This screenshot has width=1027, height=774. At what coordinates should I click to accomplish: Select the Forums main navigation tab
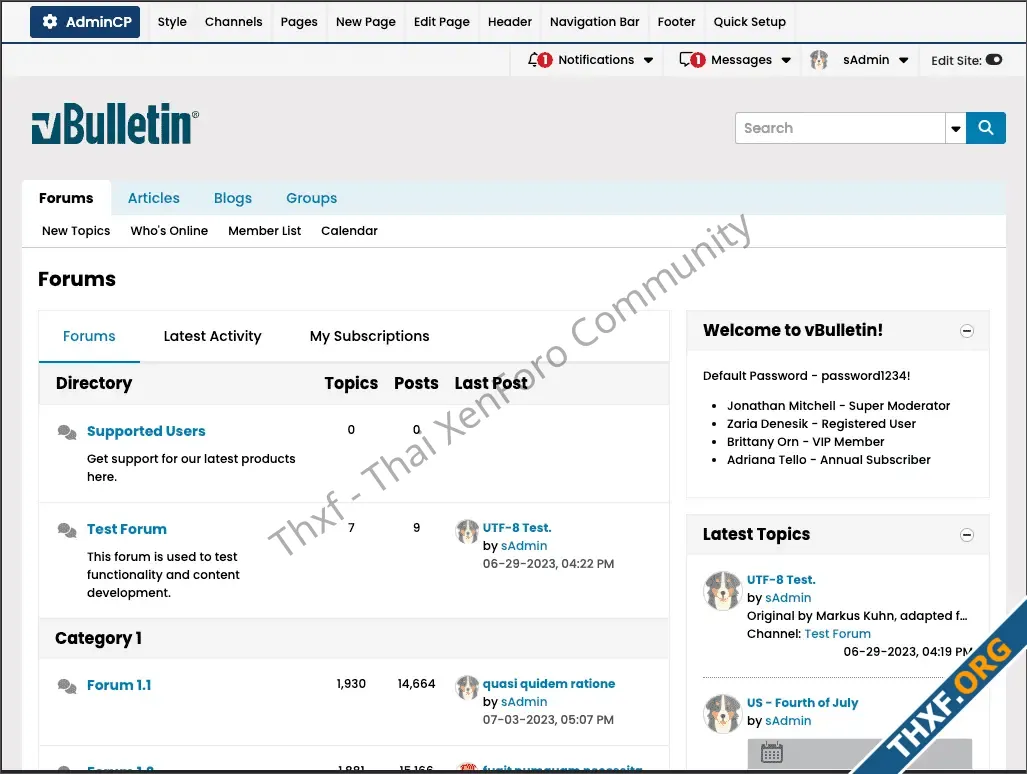pyautogui.click(x=66, y=198)
